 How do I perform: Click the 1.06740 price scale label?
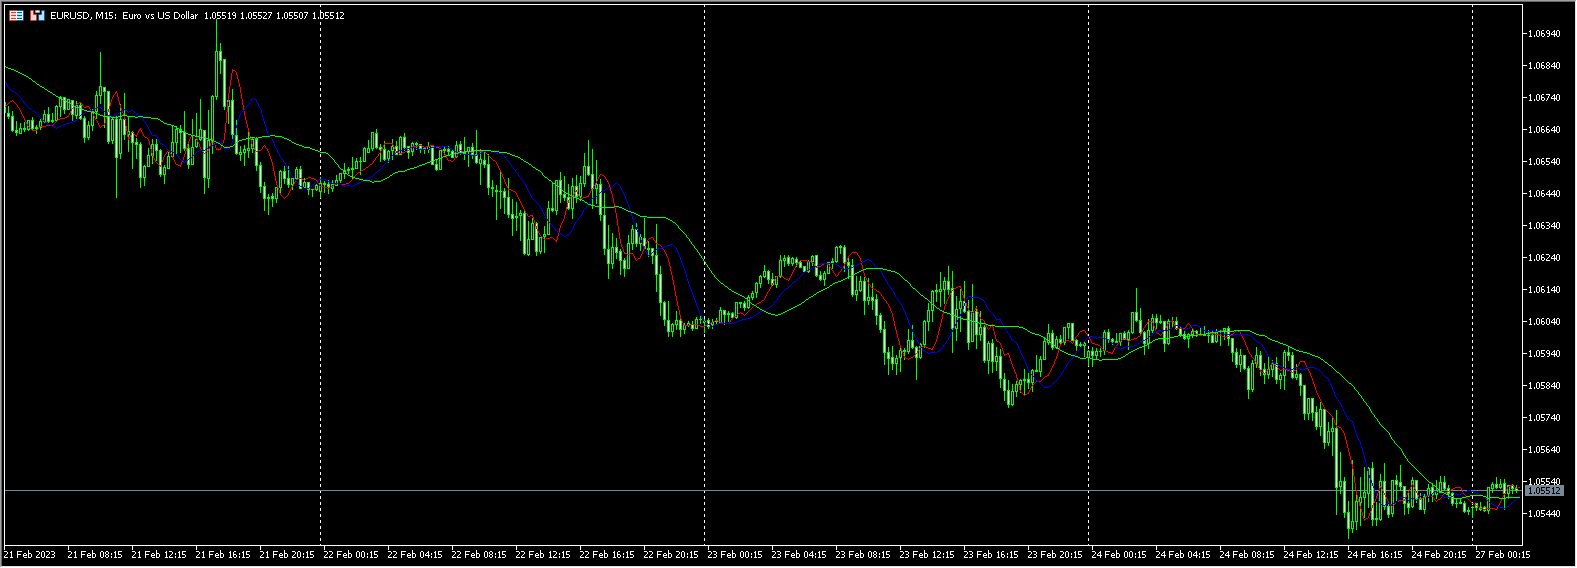1544,98
